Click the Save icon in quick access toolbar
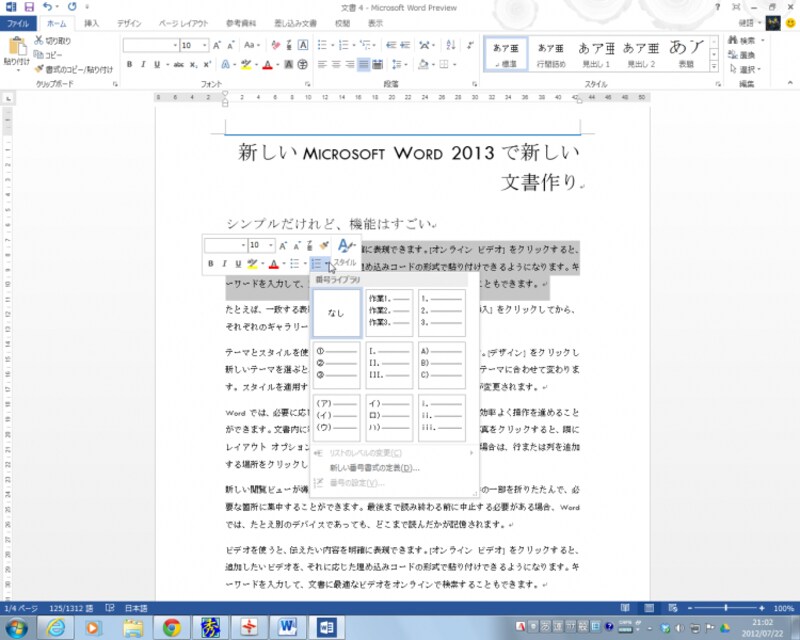The height and width of the screenshot is (640, 800). [28, 7]
